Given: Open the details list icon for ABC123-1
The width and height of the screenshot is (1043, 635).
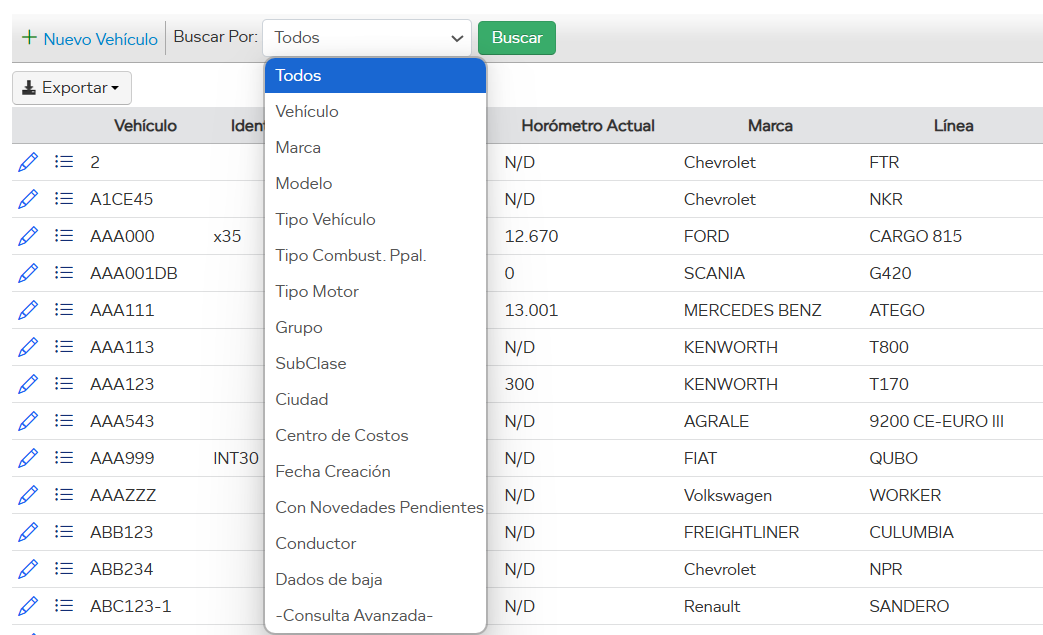Looking at the screenshot, I should point(62,606).
